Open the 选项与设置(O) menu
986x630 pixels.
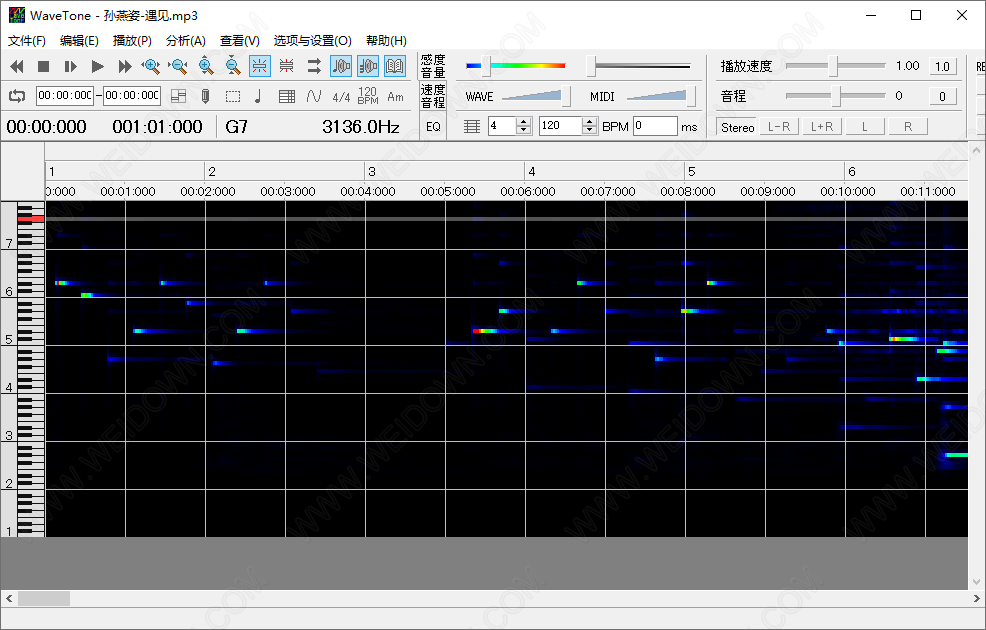click(x=313, y=41)
